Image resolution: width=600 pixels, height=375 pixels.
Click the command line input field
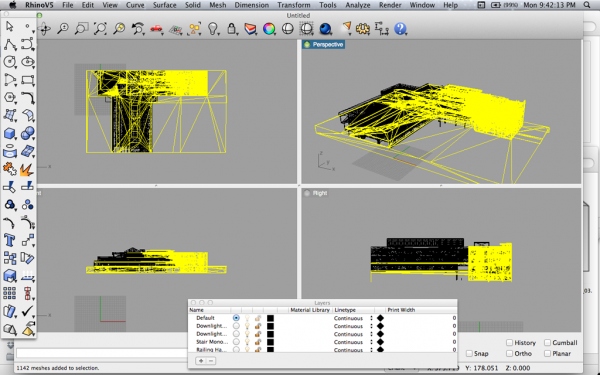[103, 354]
